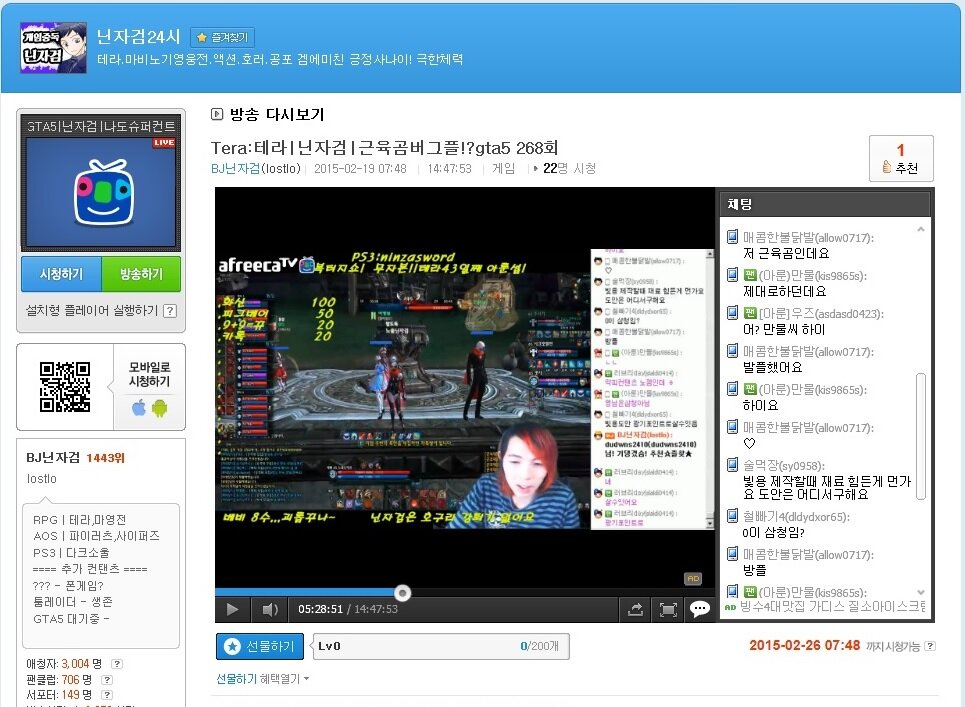The image size is (965, 707).
Task: Expand the 선물하기 혜택열기 dropdown
Action: [263, 679]
